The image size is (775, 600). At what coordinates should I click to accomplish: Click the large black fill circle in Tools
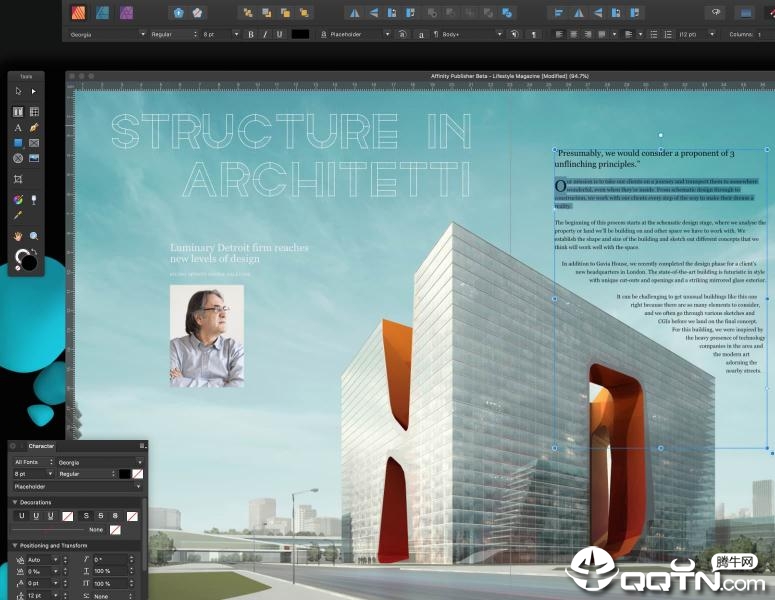click(29, 263)
